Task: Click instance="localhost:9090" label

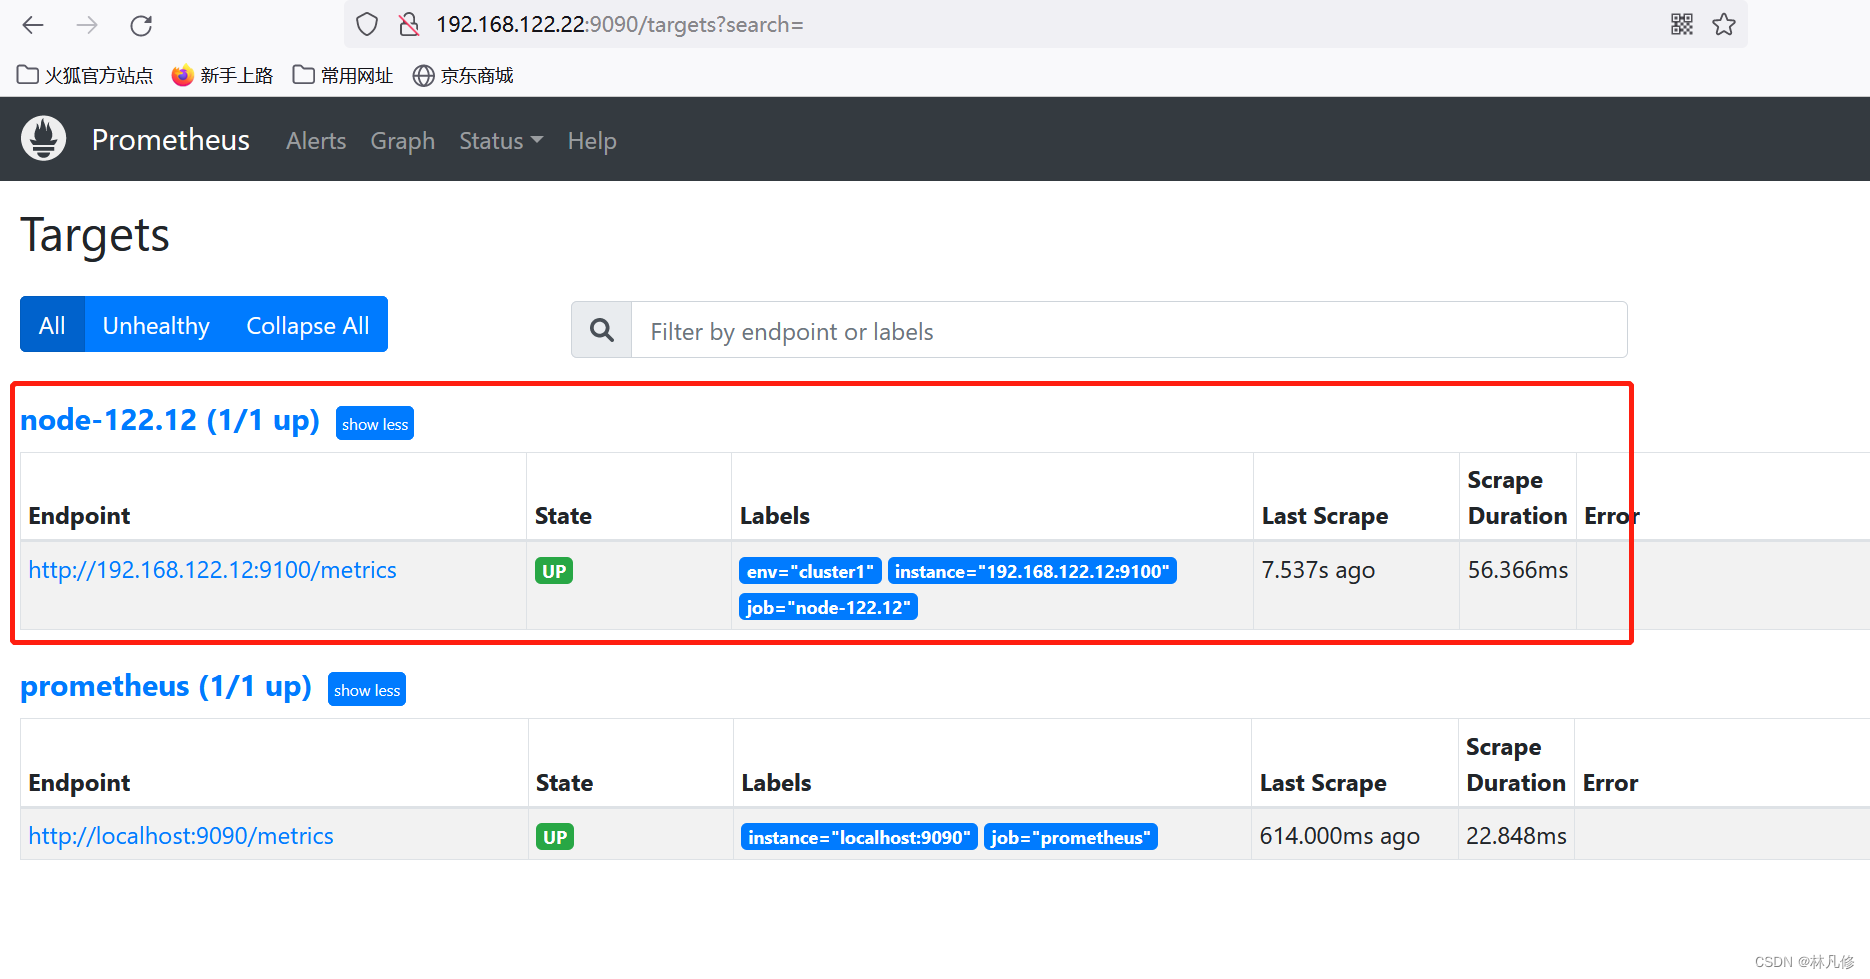Action: (x=859, y=837)
